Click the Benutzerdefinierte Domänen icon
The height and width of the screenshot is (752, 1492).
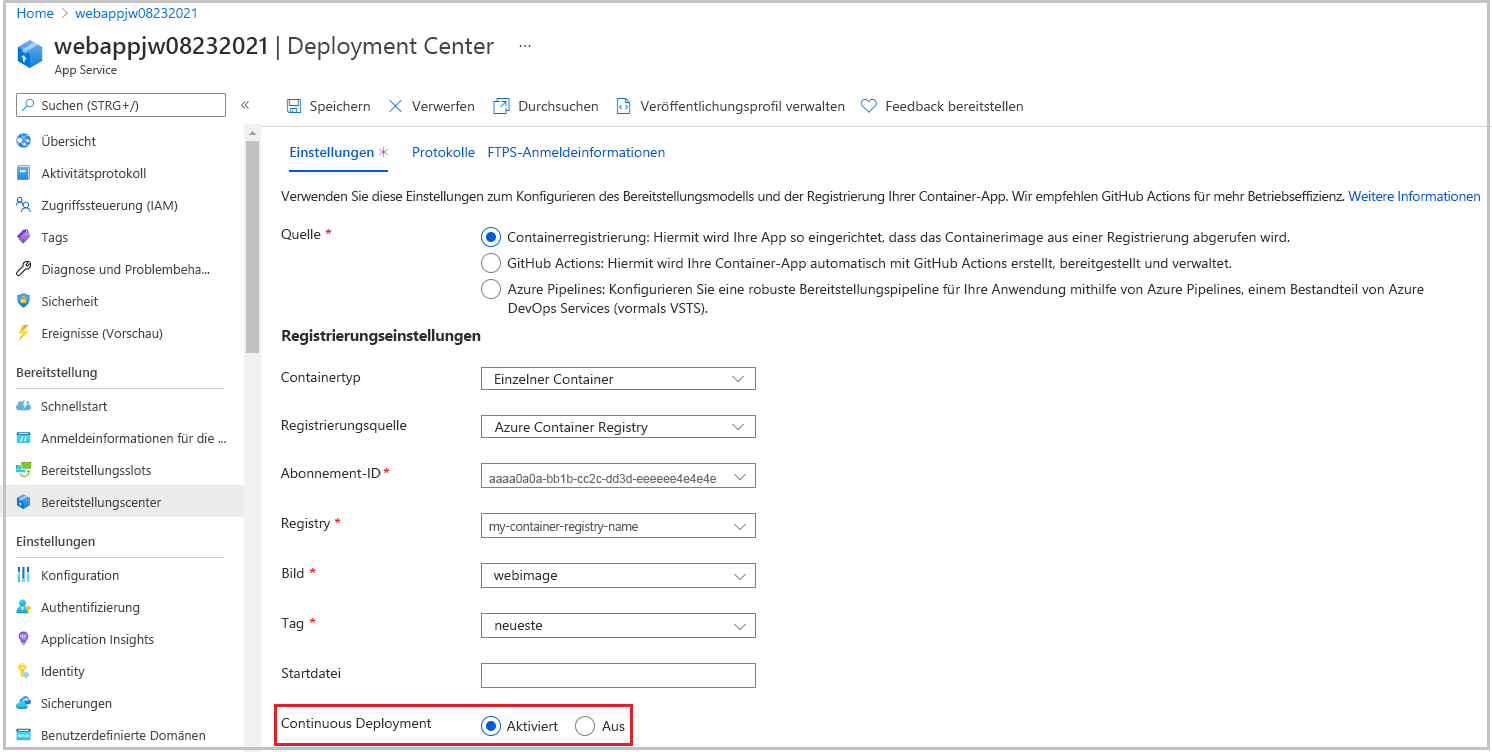point(24,735)
